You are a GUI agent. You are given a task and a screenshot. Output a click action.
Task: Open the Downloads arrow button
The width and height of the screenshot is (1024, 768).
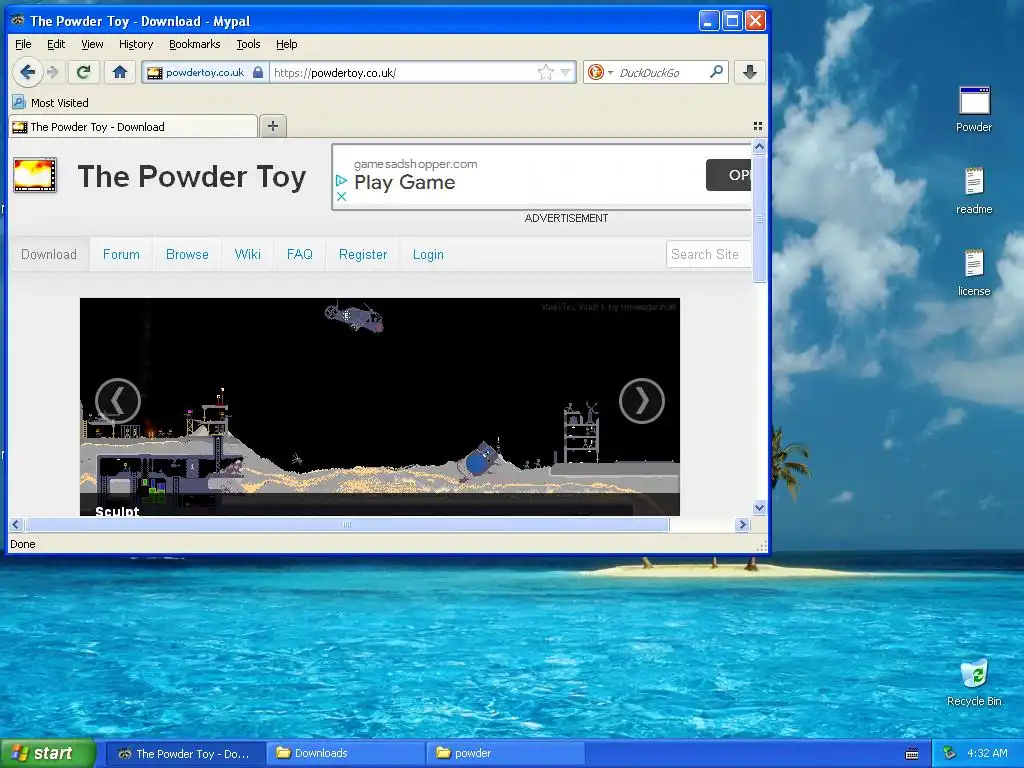coord(750,72)
